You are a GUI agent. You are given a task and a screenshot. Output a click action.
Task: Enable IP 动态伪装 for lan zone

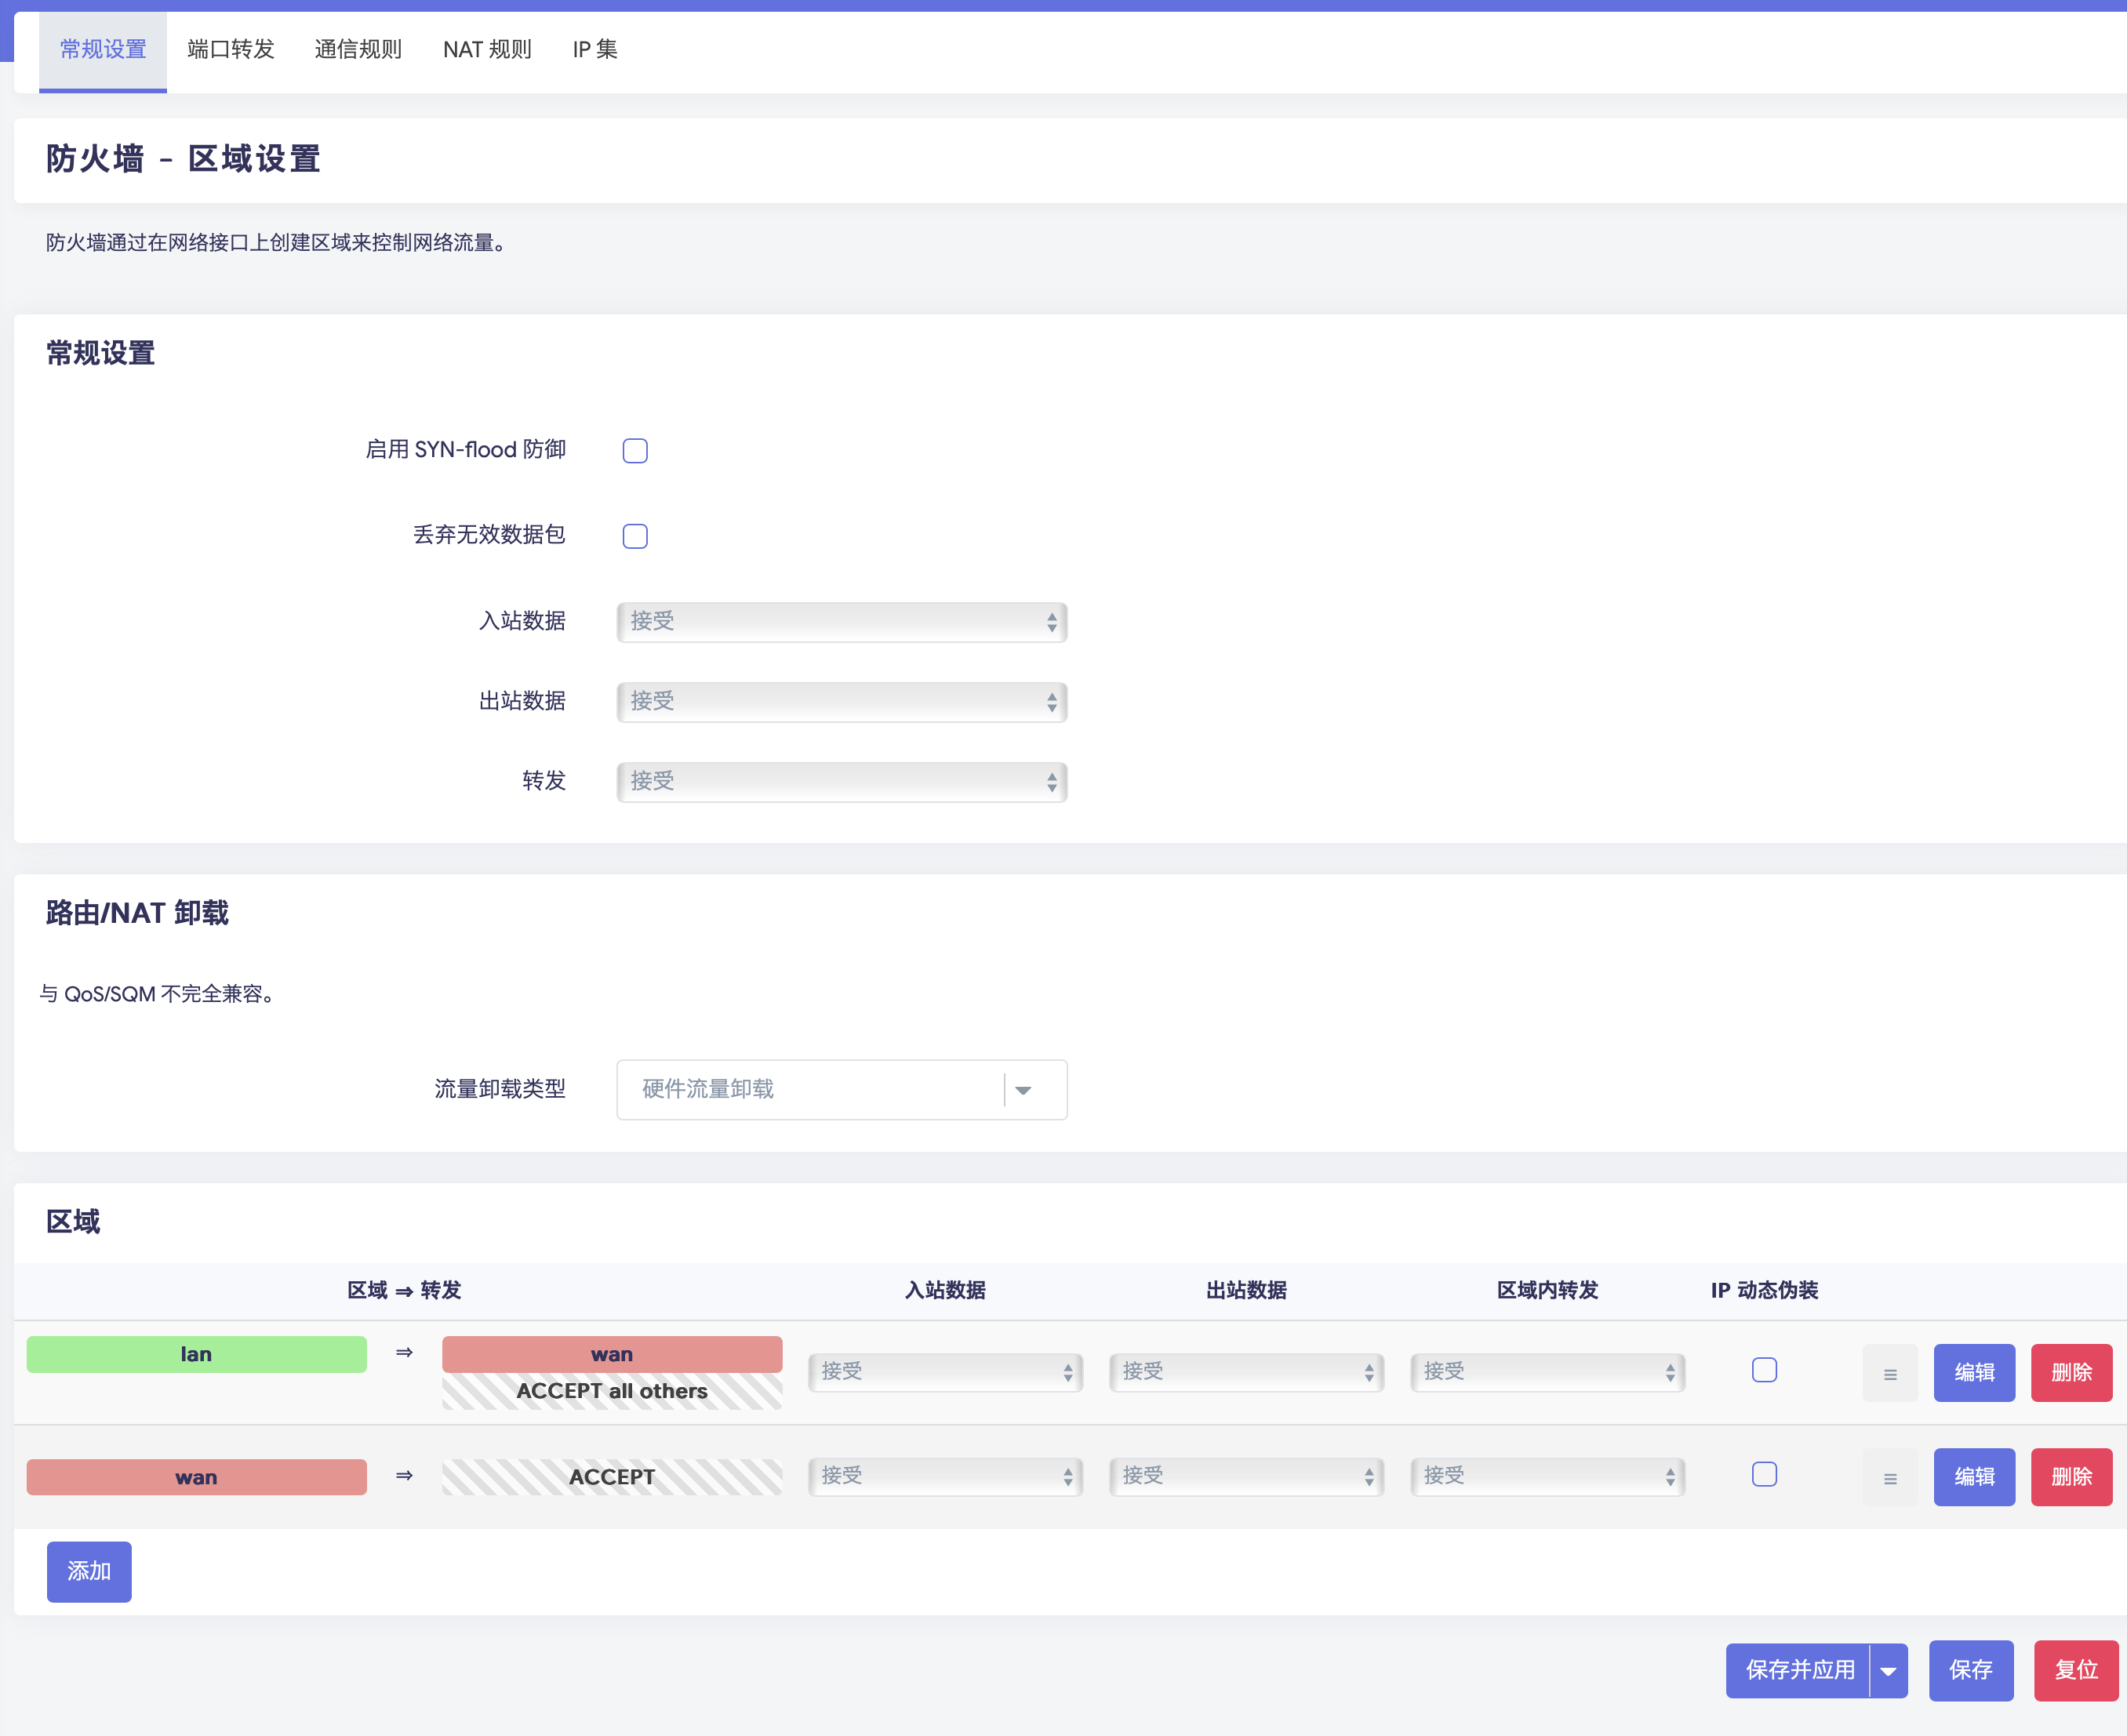tap(1764, 1370)
